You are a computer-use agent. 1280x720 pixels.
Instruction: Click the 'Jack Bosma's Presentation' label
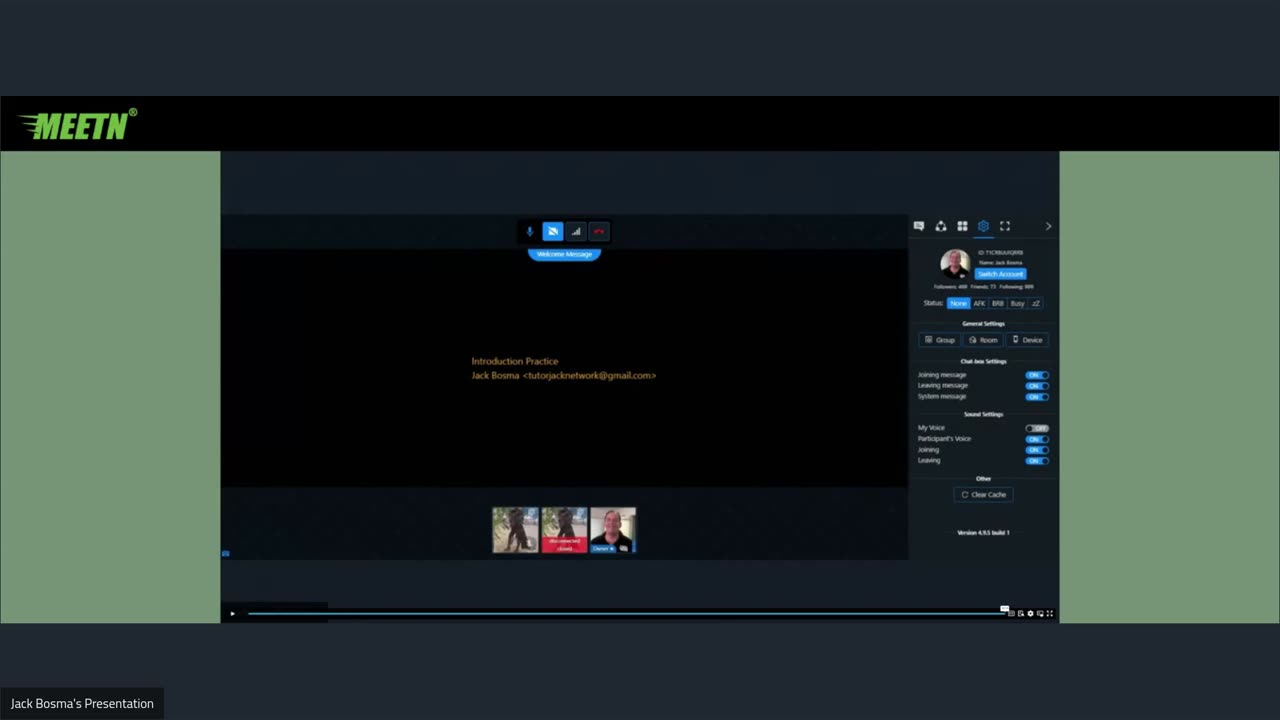[82, 704]
